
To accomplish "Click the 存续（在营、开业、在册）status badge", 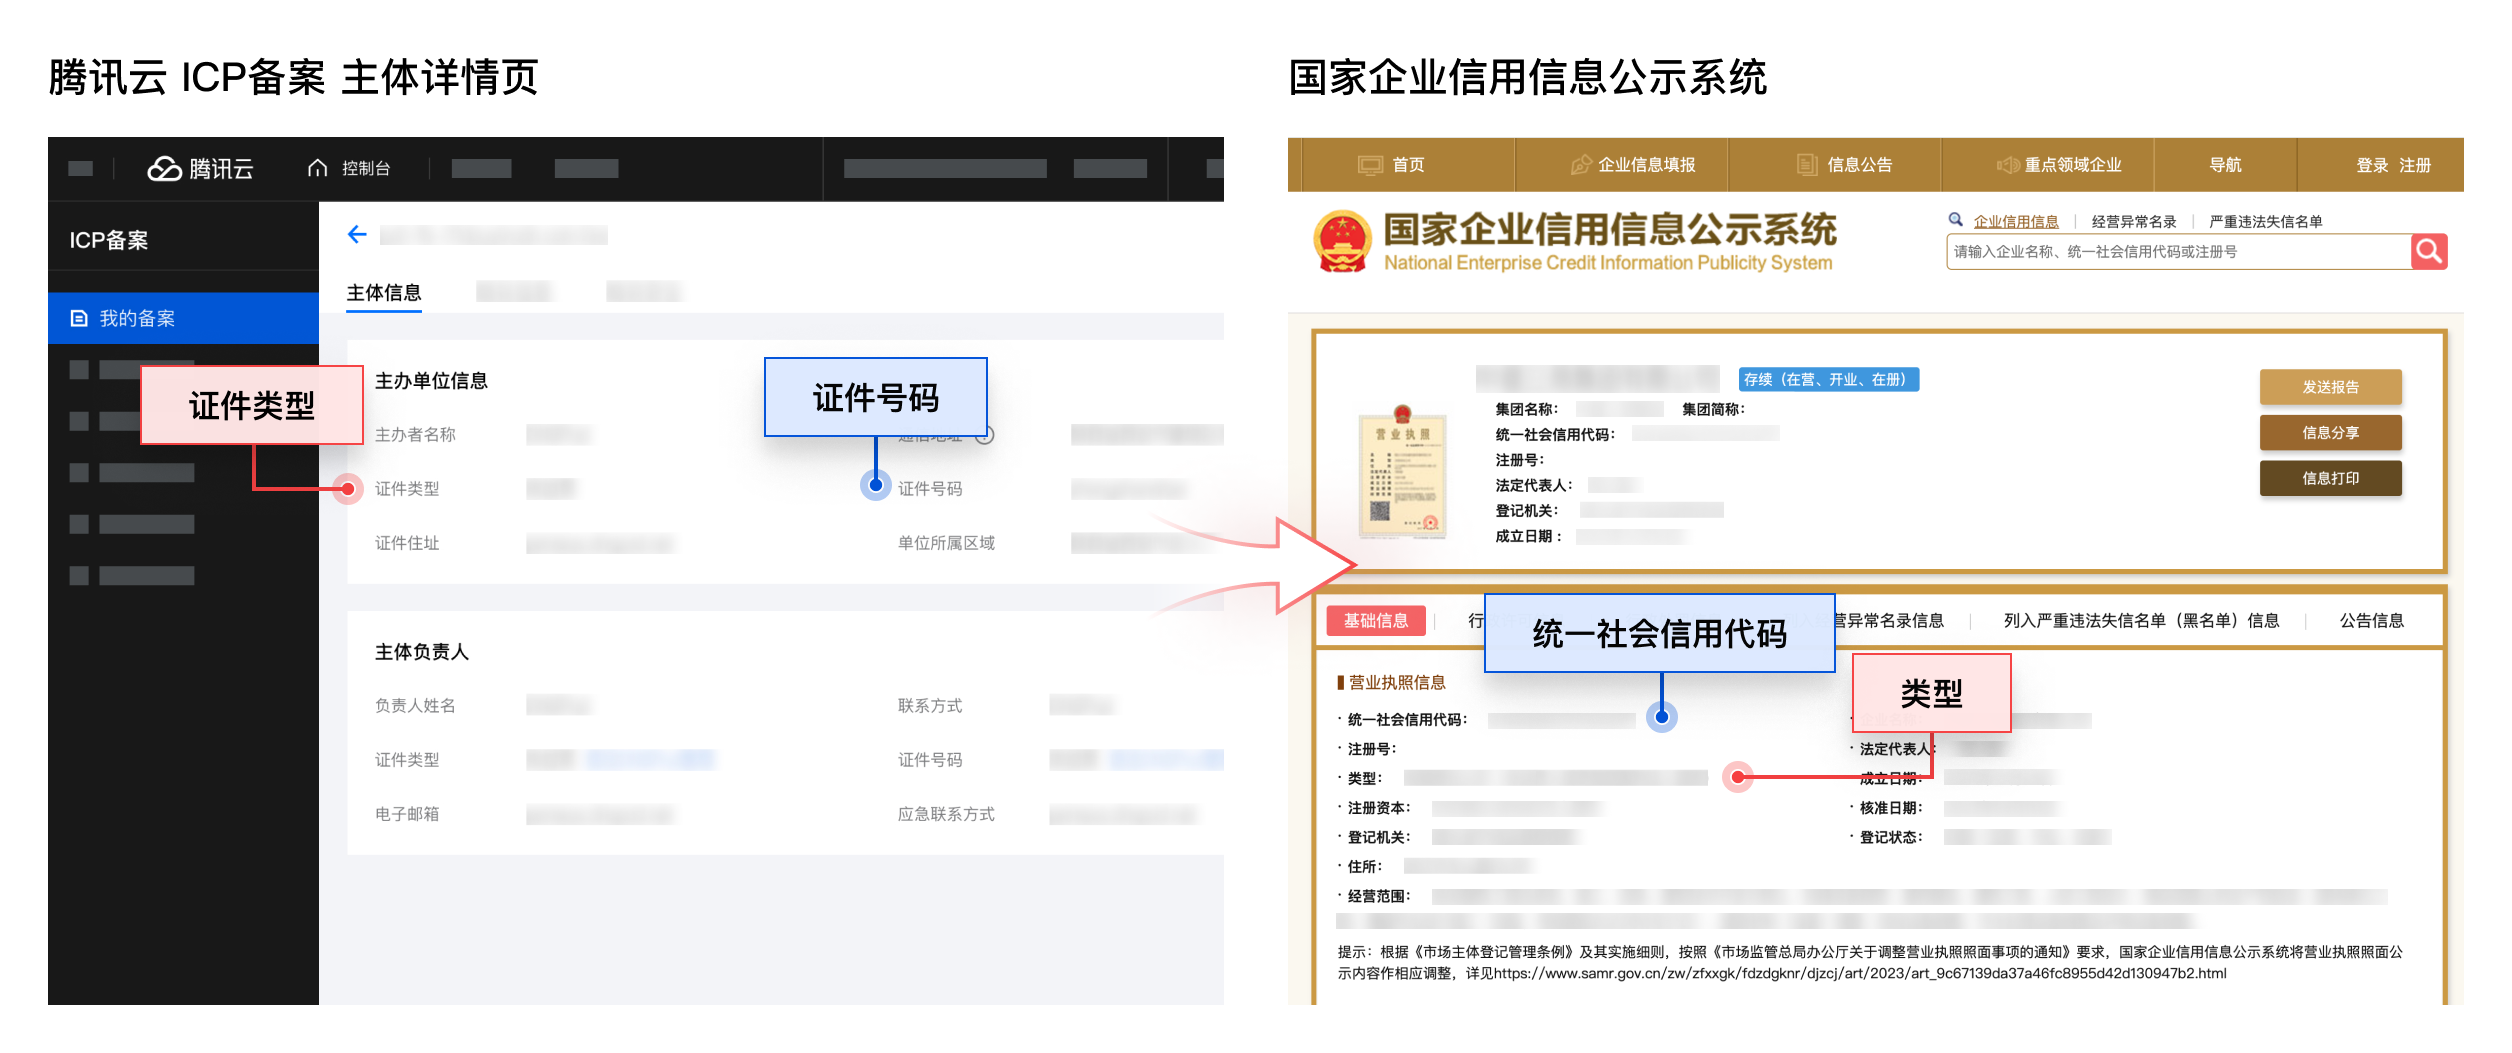I will (x=1829, y=380).
